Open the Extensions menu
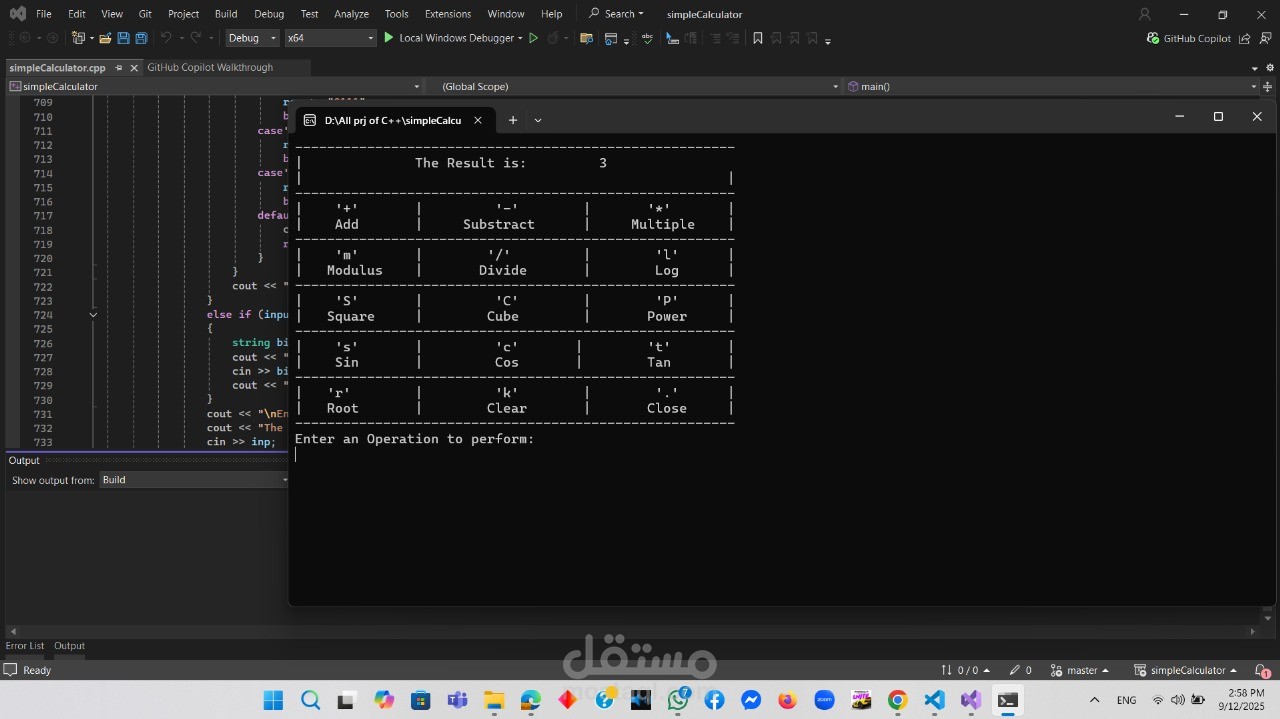Viewport: 1280px width, 719px height. (448, 14)
